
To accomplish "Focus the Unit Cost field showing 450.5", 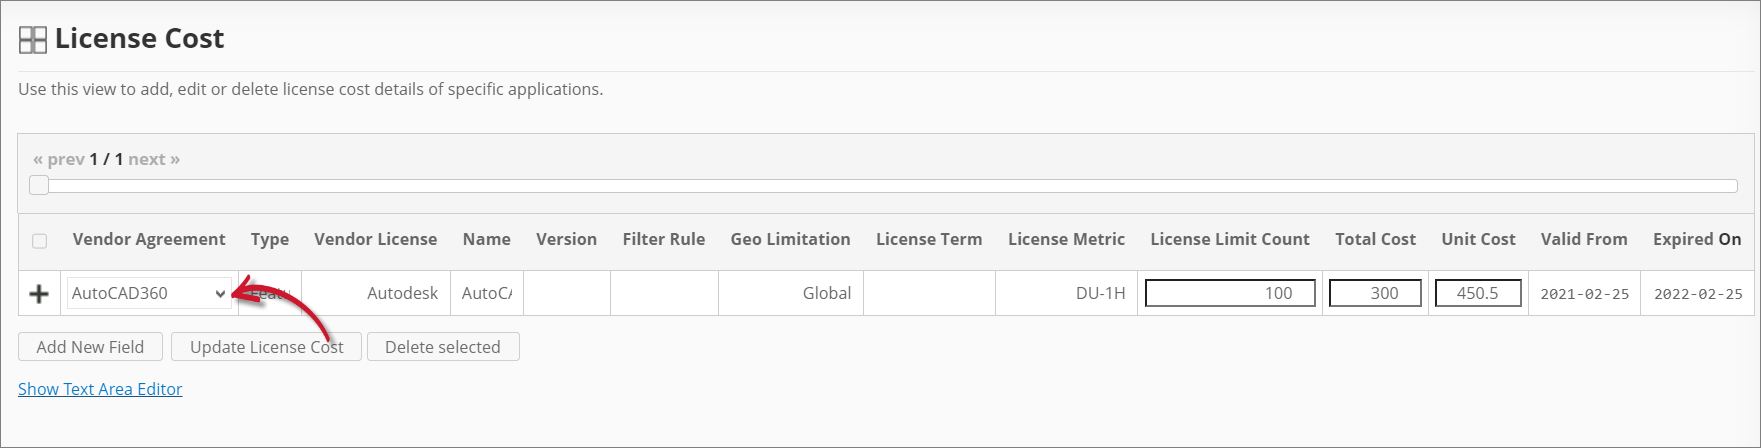I will pos(1478,293).
